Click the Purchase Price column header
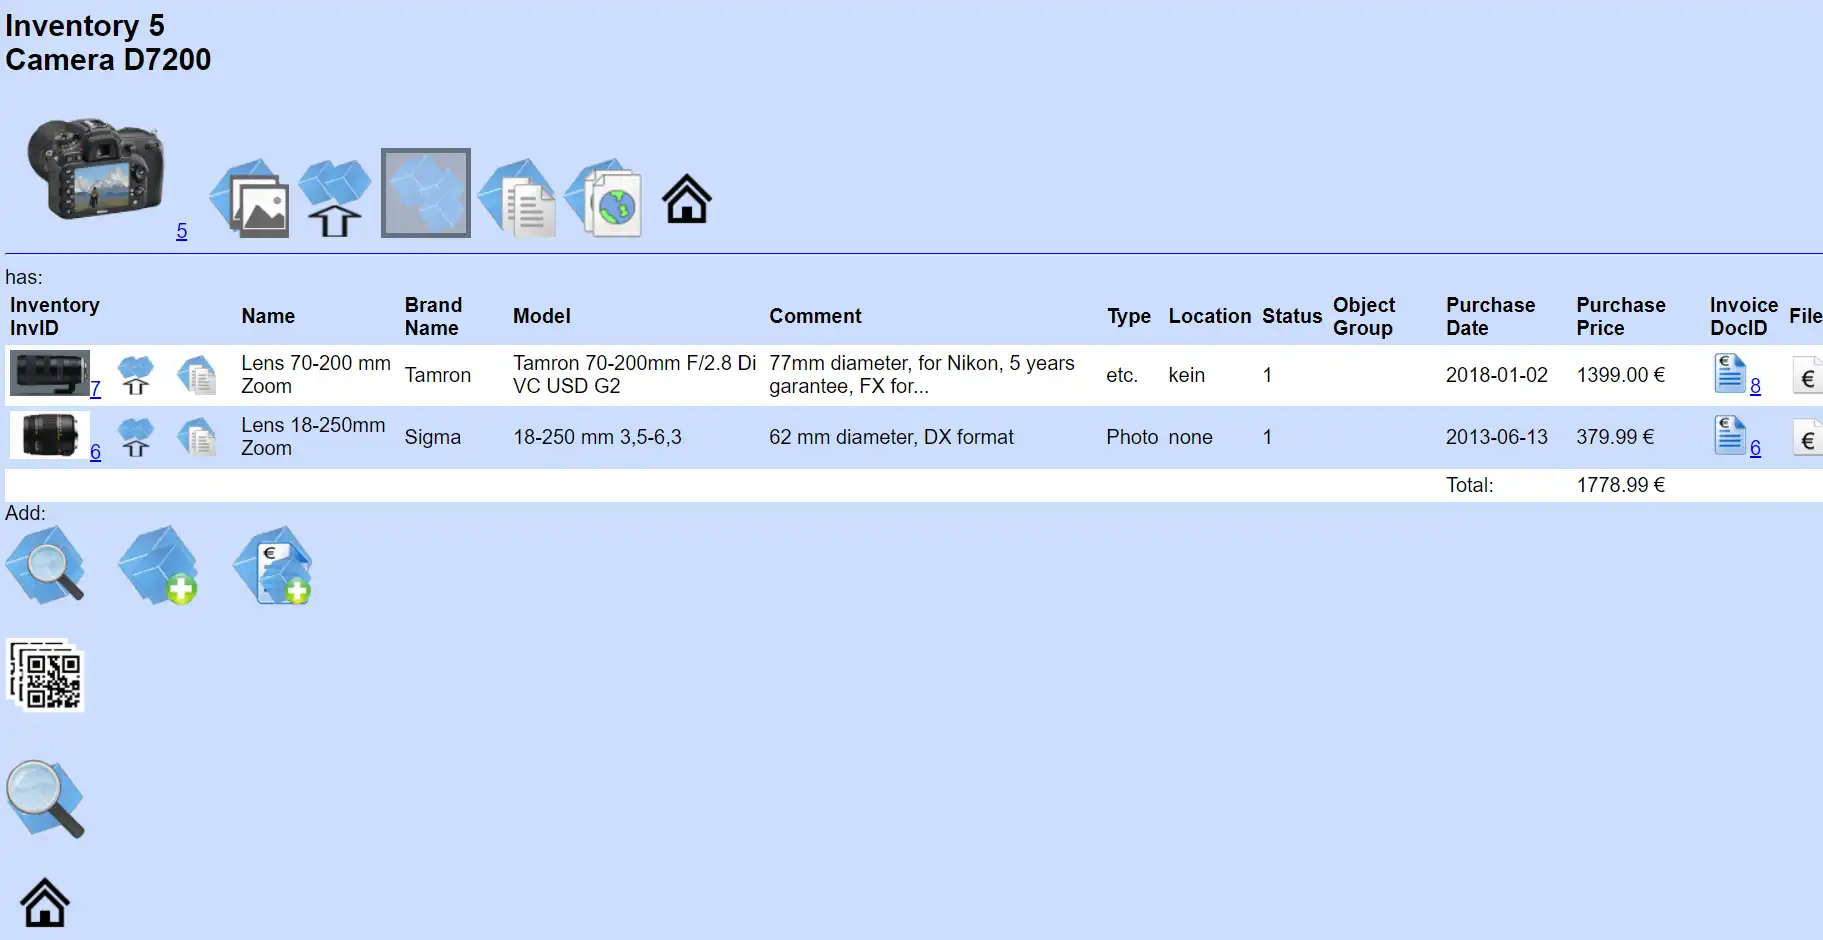The height and width of the screenshot is (940, 1823). (x=1621, y=316)
